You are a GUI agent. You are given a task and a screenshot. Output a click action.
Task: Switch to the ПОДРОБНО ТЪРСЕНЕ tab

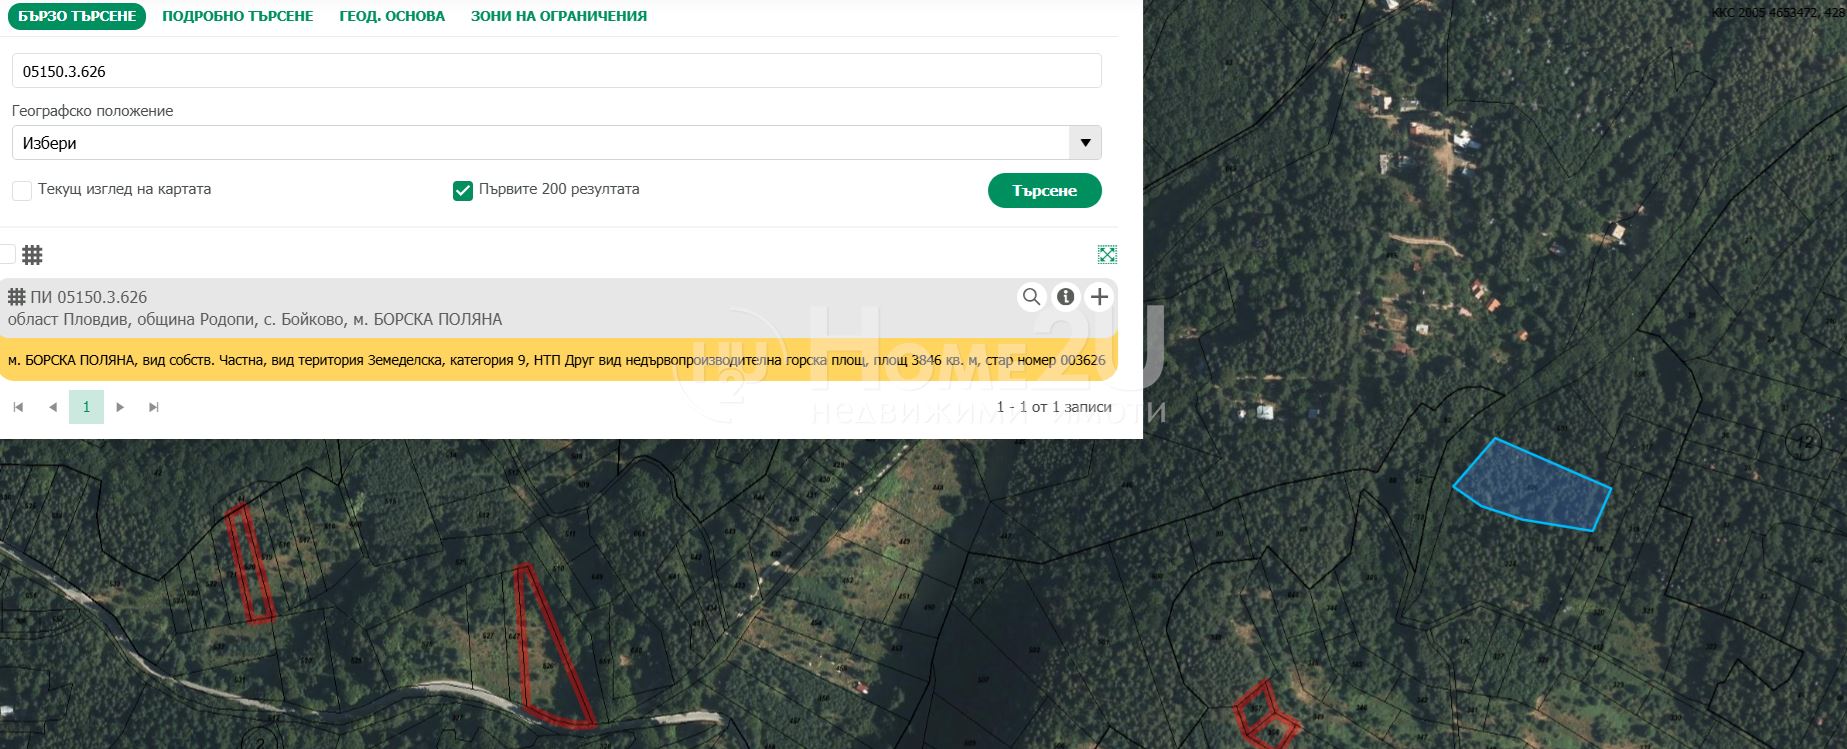click(x=237, y=16)
